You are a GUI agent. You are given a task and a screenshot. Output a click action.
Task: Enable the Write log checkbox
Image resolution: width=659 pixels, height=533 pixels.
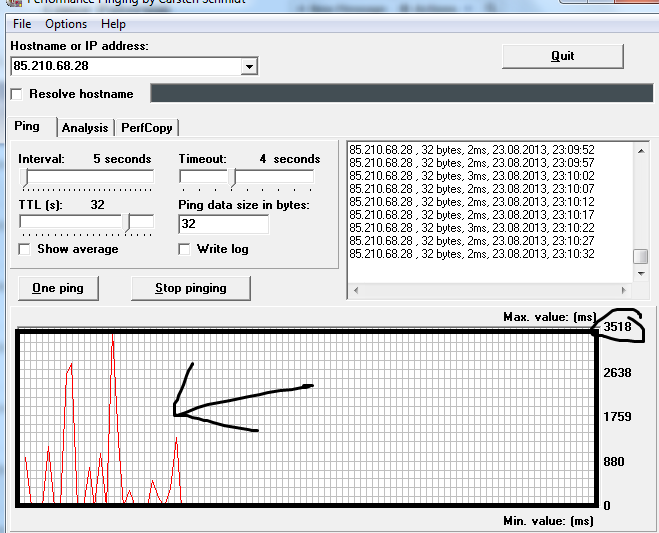pyautogui.click(x=184, y=249)
